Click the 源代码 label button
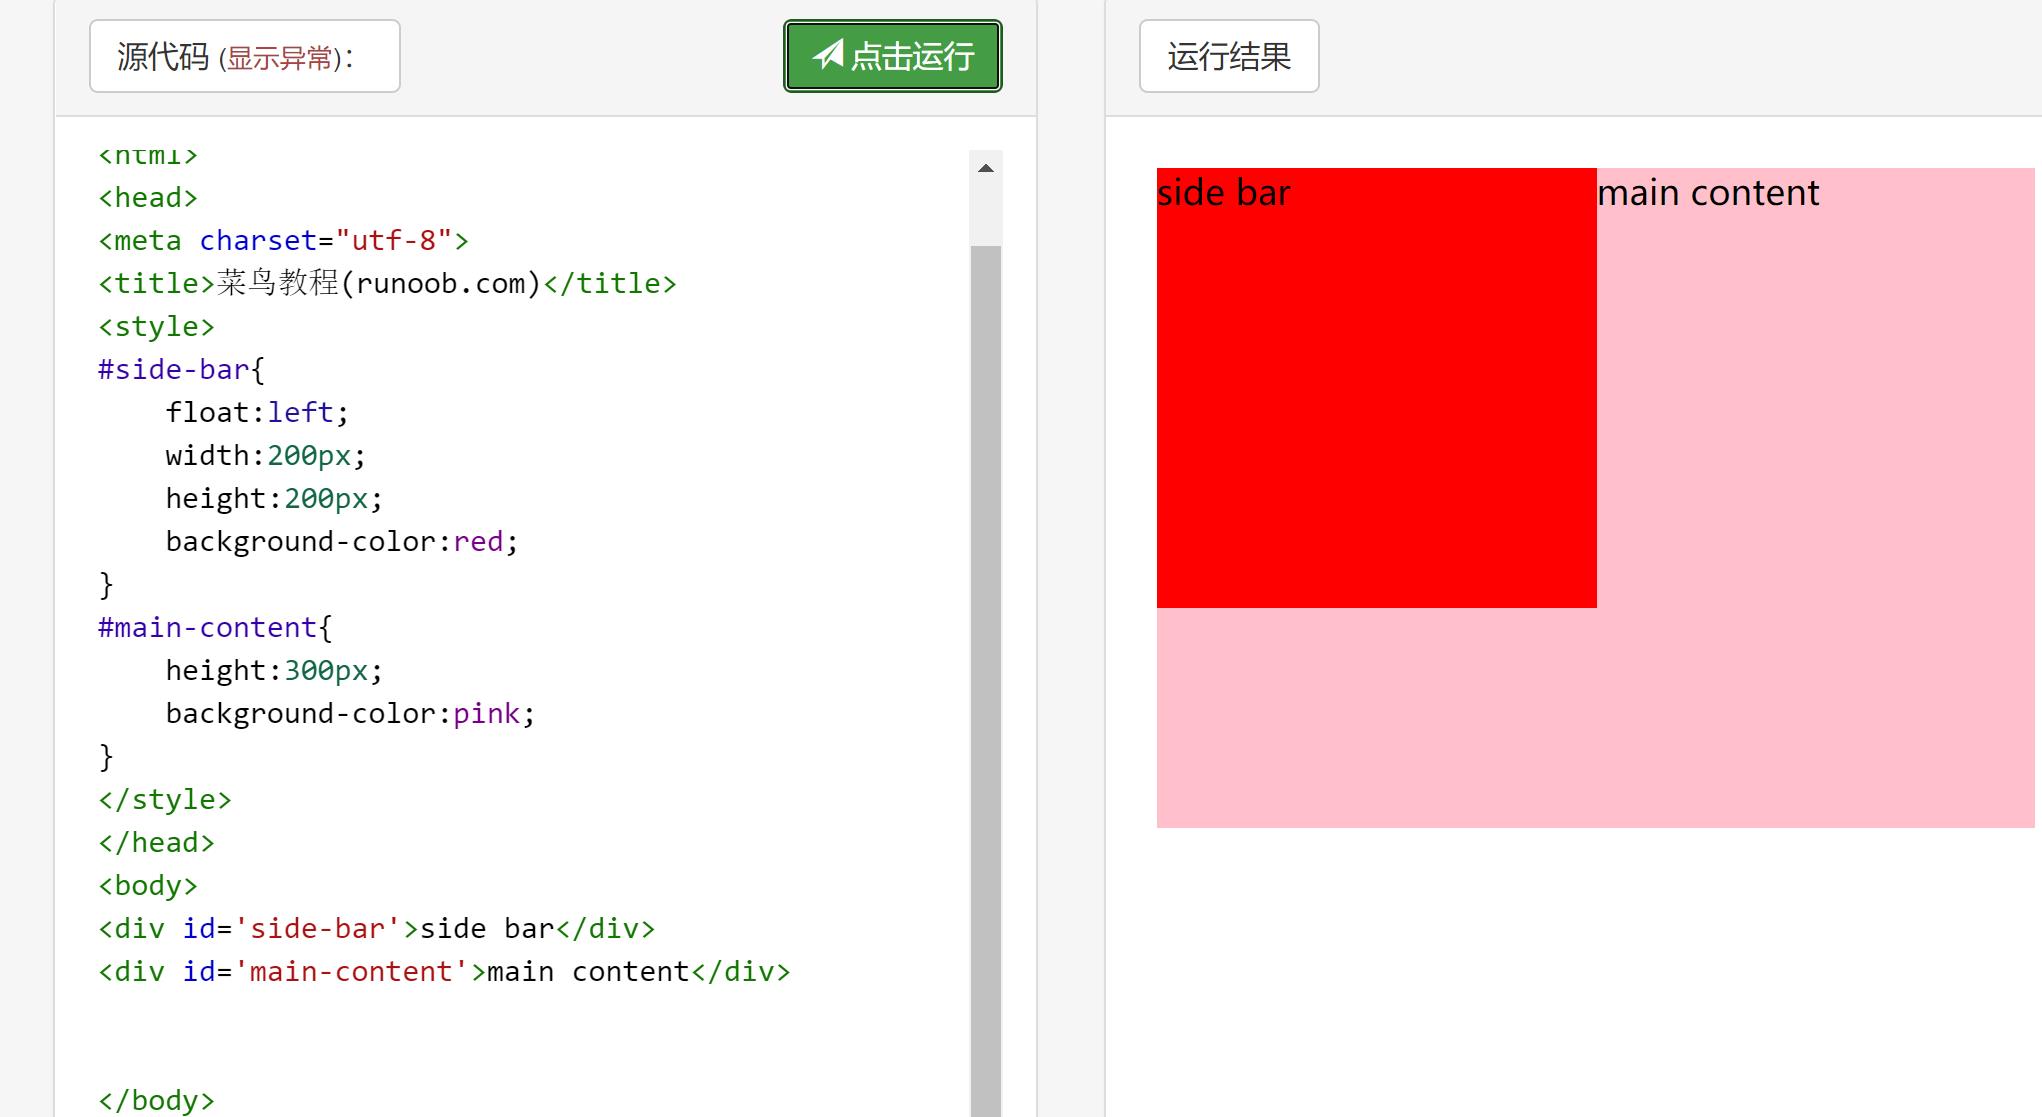Image resolution: width=2042 pixels, height=1117 pixels. coord(245,56)
